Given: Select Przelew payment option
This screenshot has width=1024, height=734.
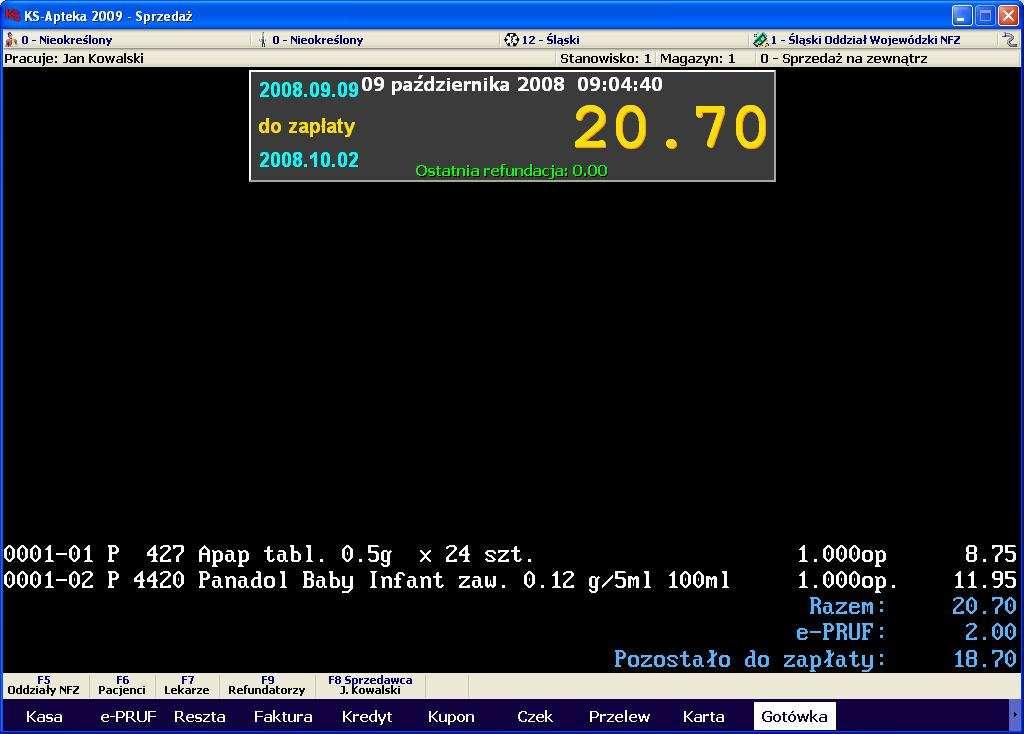Looking at the screenshot, I should click(x=619, y=716).
